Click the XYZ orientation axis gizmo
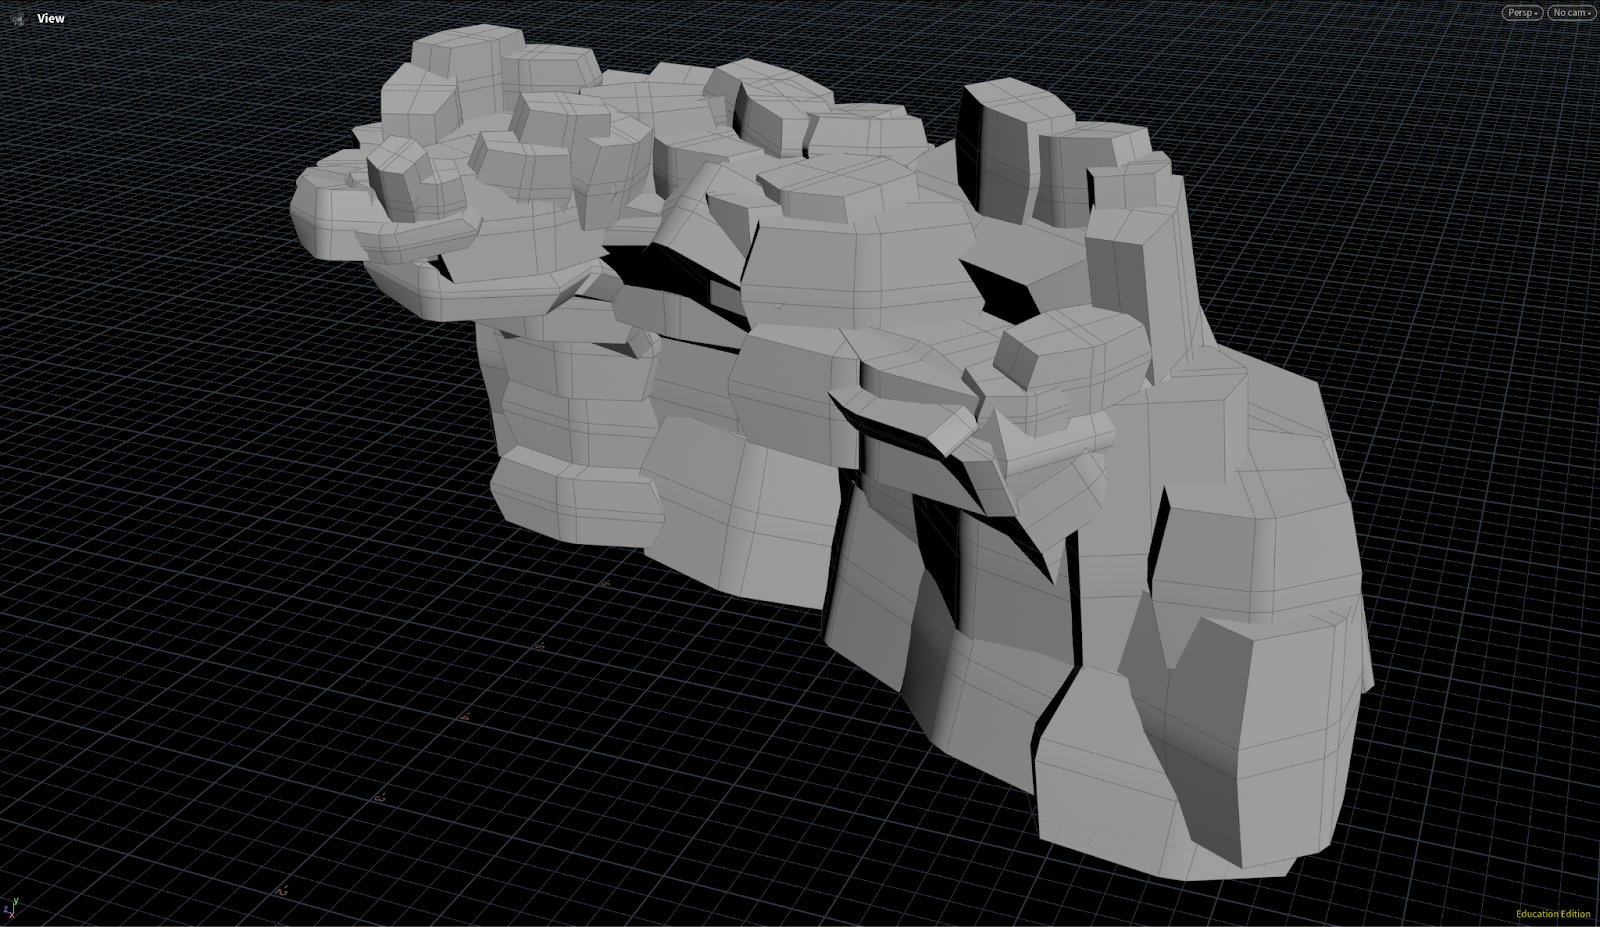This screenshot has height=927, width=1600. 12,907
